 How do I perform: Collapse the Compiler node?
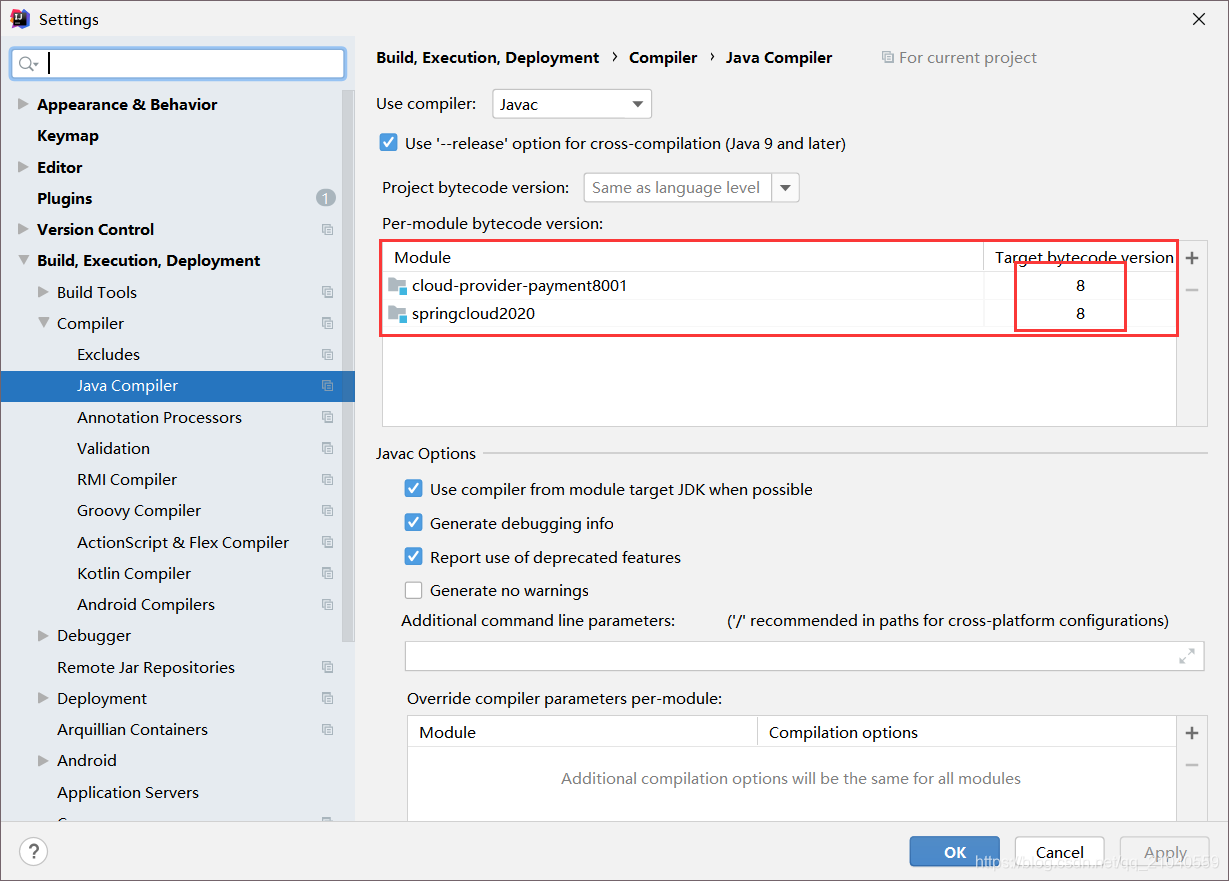pos(43,323)
